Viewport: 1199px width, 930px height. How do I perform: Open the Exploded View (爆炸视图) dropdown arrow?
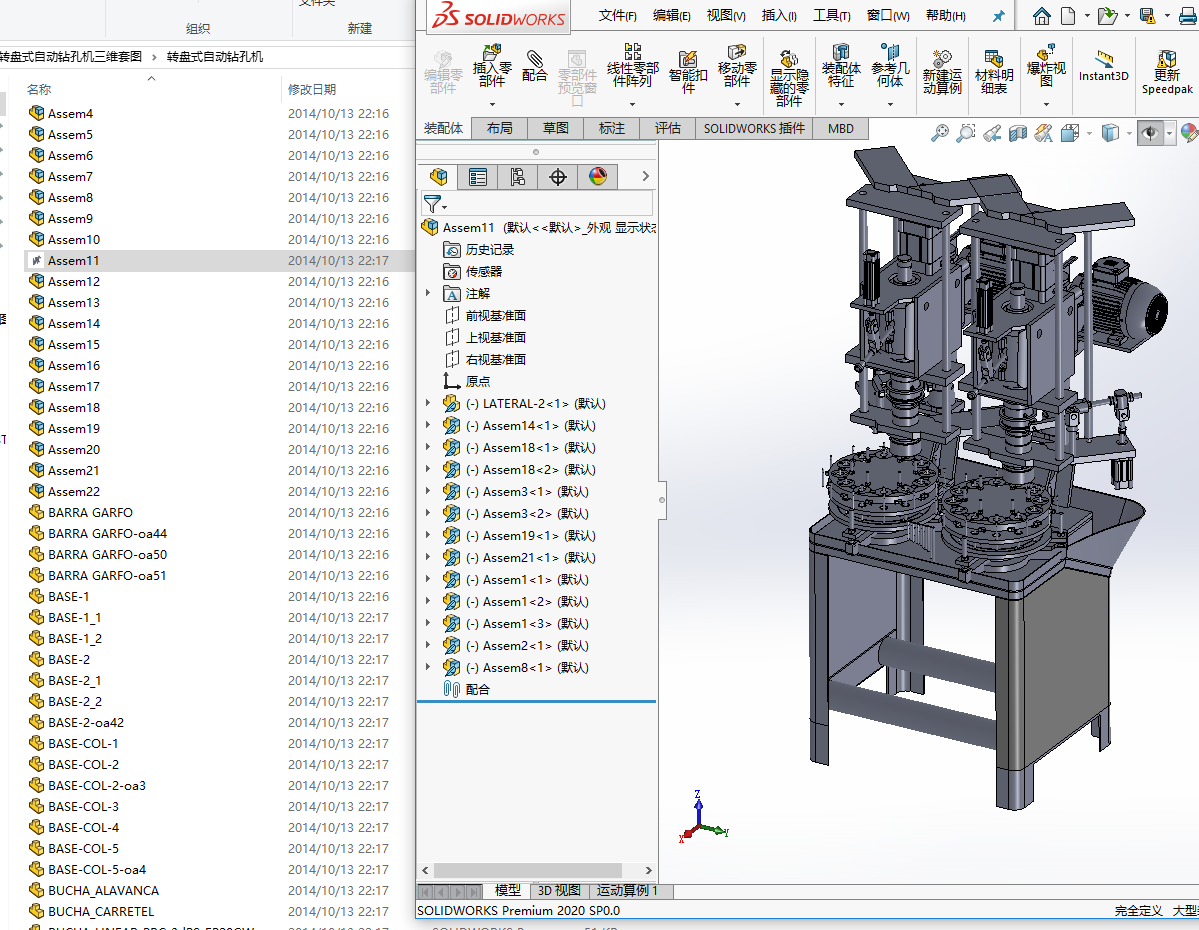[1046, 103]
